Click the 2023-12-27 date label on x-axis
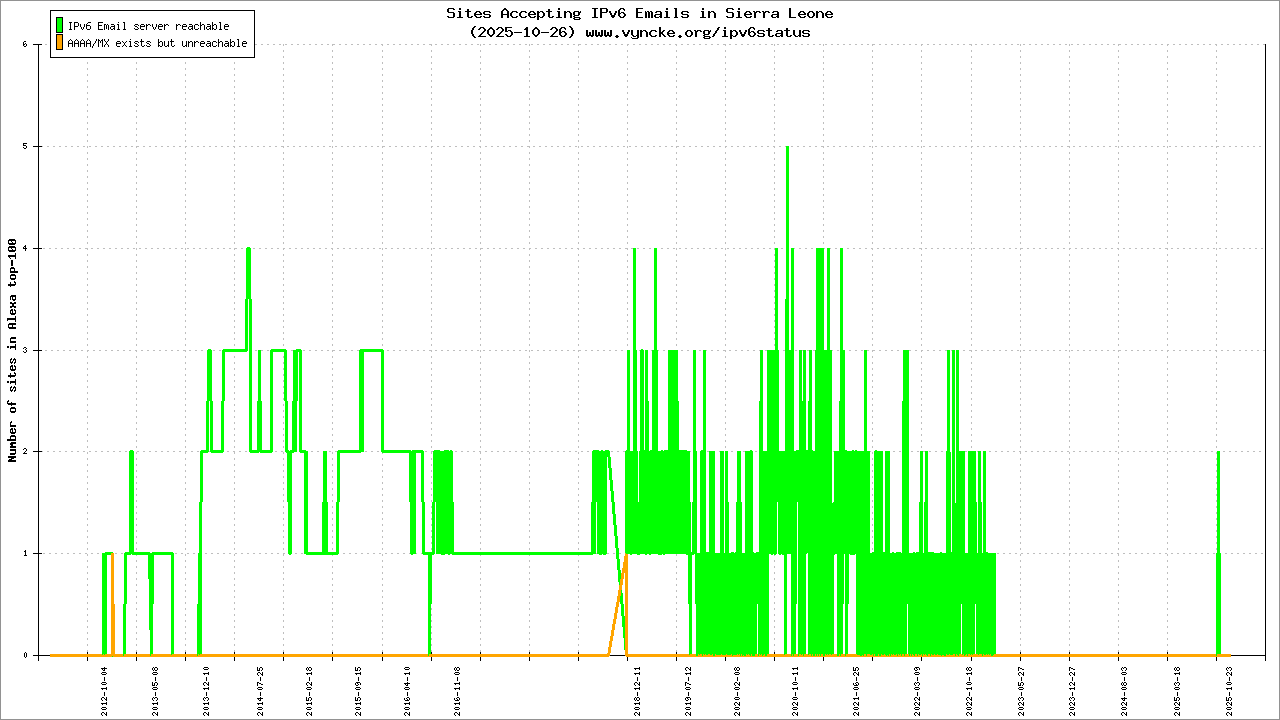The width and height of the screenshot is (1280, 720). [x=1072, y=689]
